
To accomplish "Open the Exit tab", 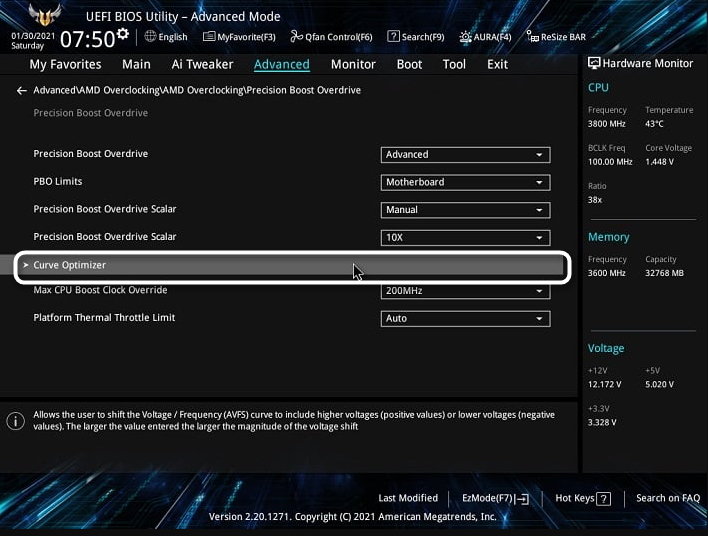I will point(497,64).
